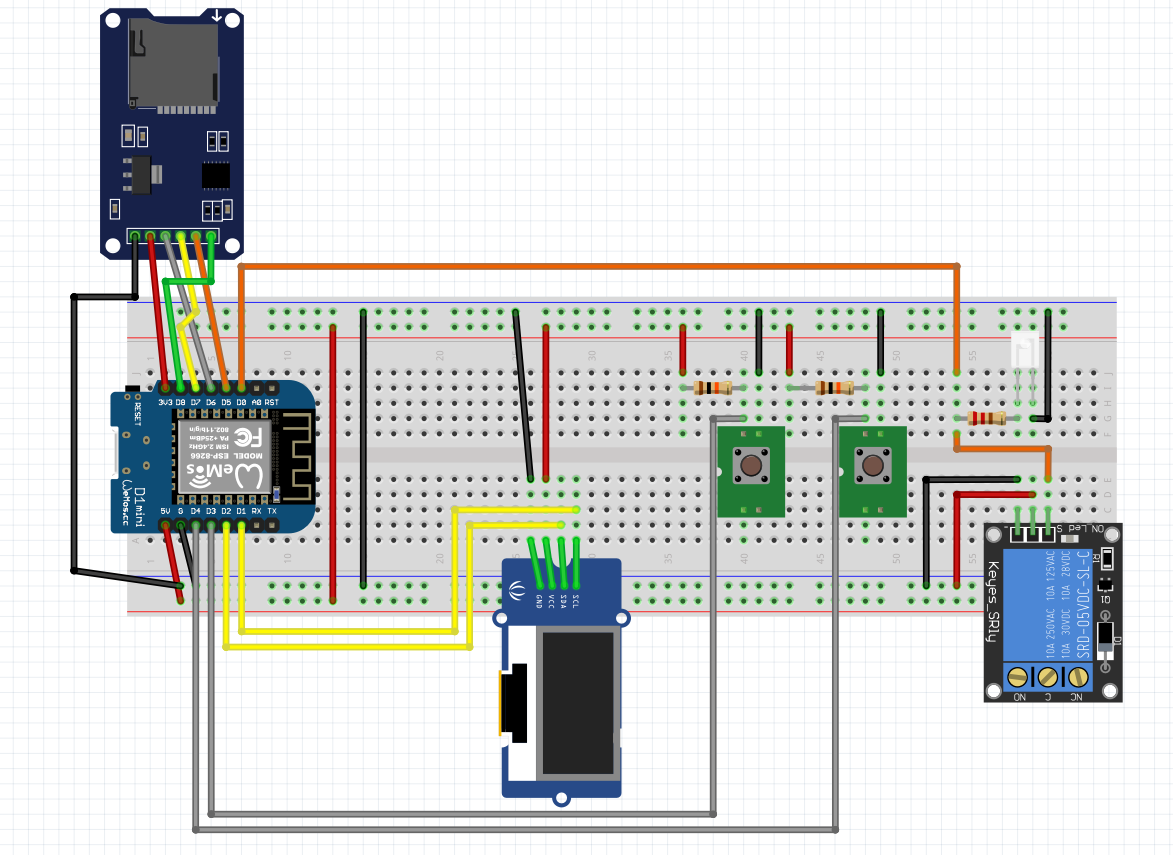Select the lower yellow wire under breadboard
1173x855 pixels.
coord(348,647)
